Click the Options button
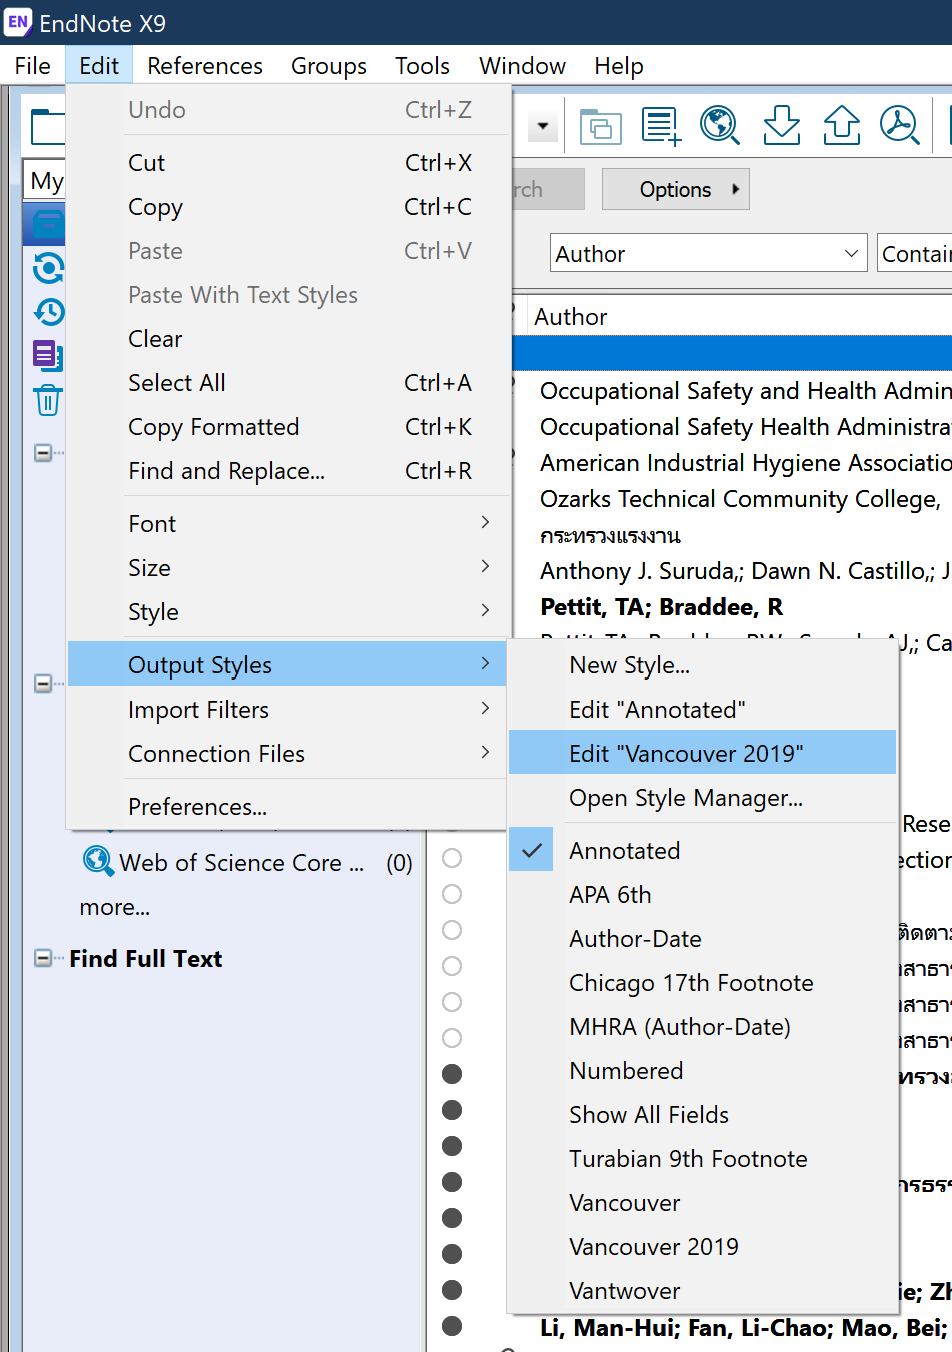The width and height of the screenshot is (952, 1352). coord(676,189)
